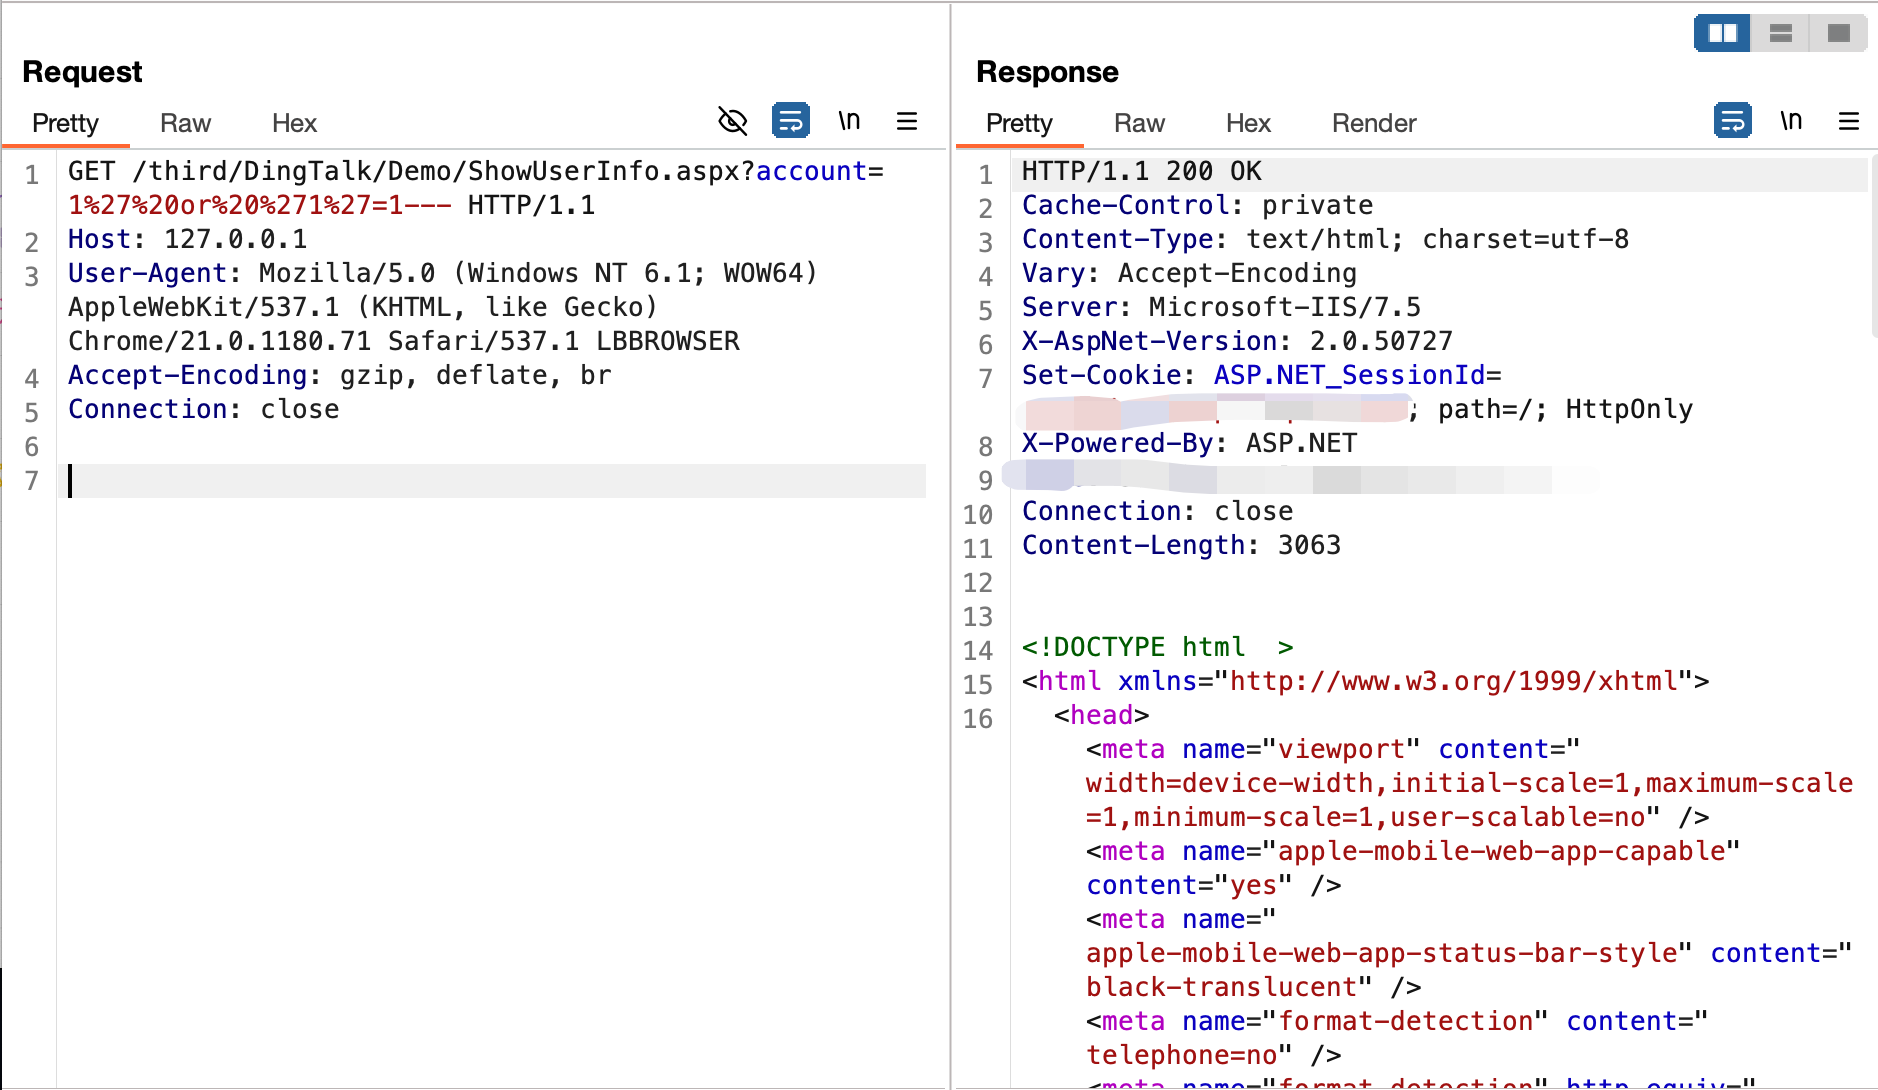Click the 'User-Agent' header name in request
Viewport: 1878px width, 1090px height.
(x=147, y=273)
